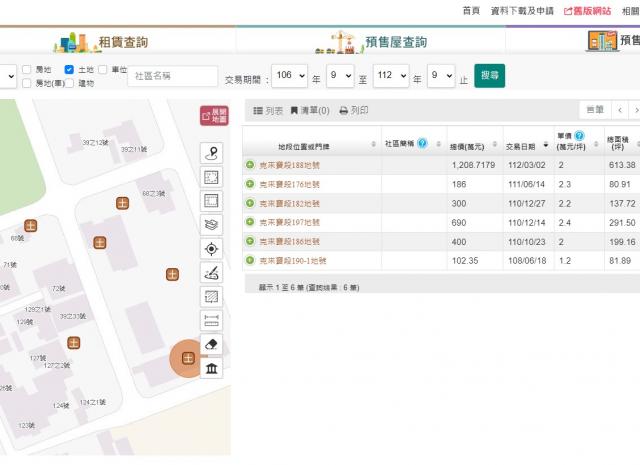Open the end year dropdown showing 112
640x465 pixels.
pyautogui.click(x=390, y=76)
